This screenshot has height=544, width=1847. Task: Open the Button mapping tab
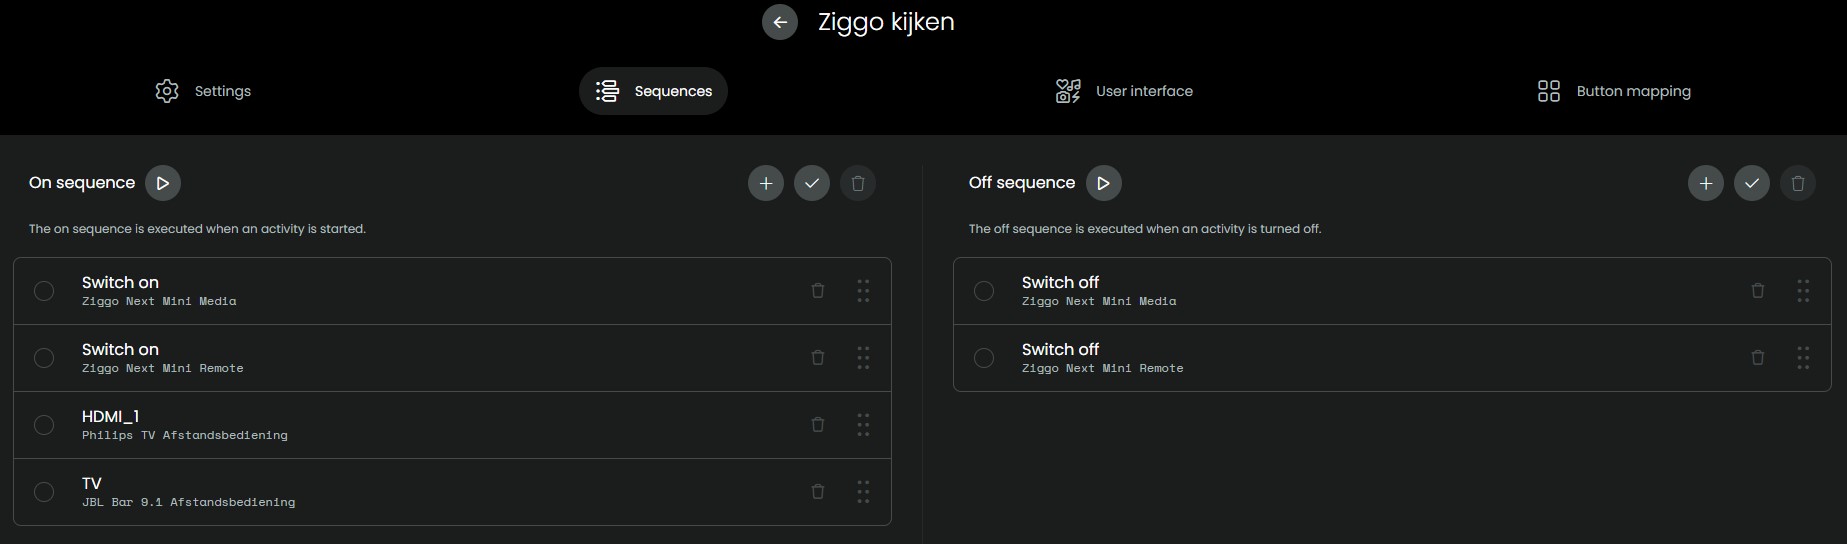click(1614, 91)
